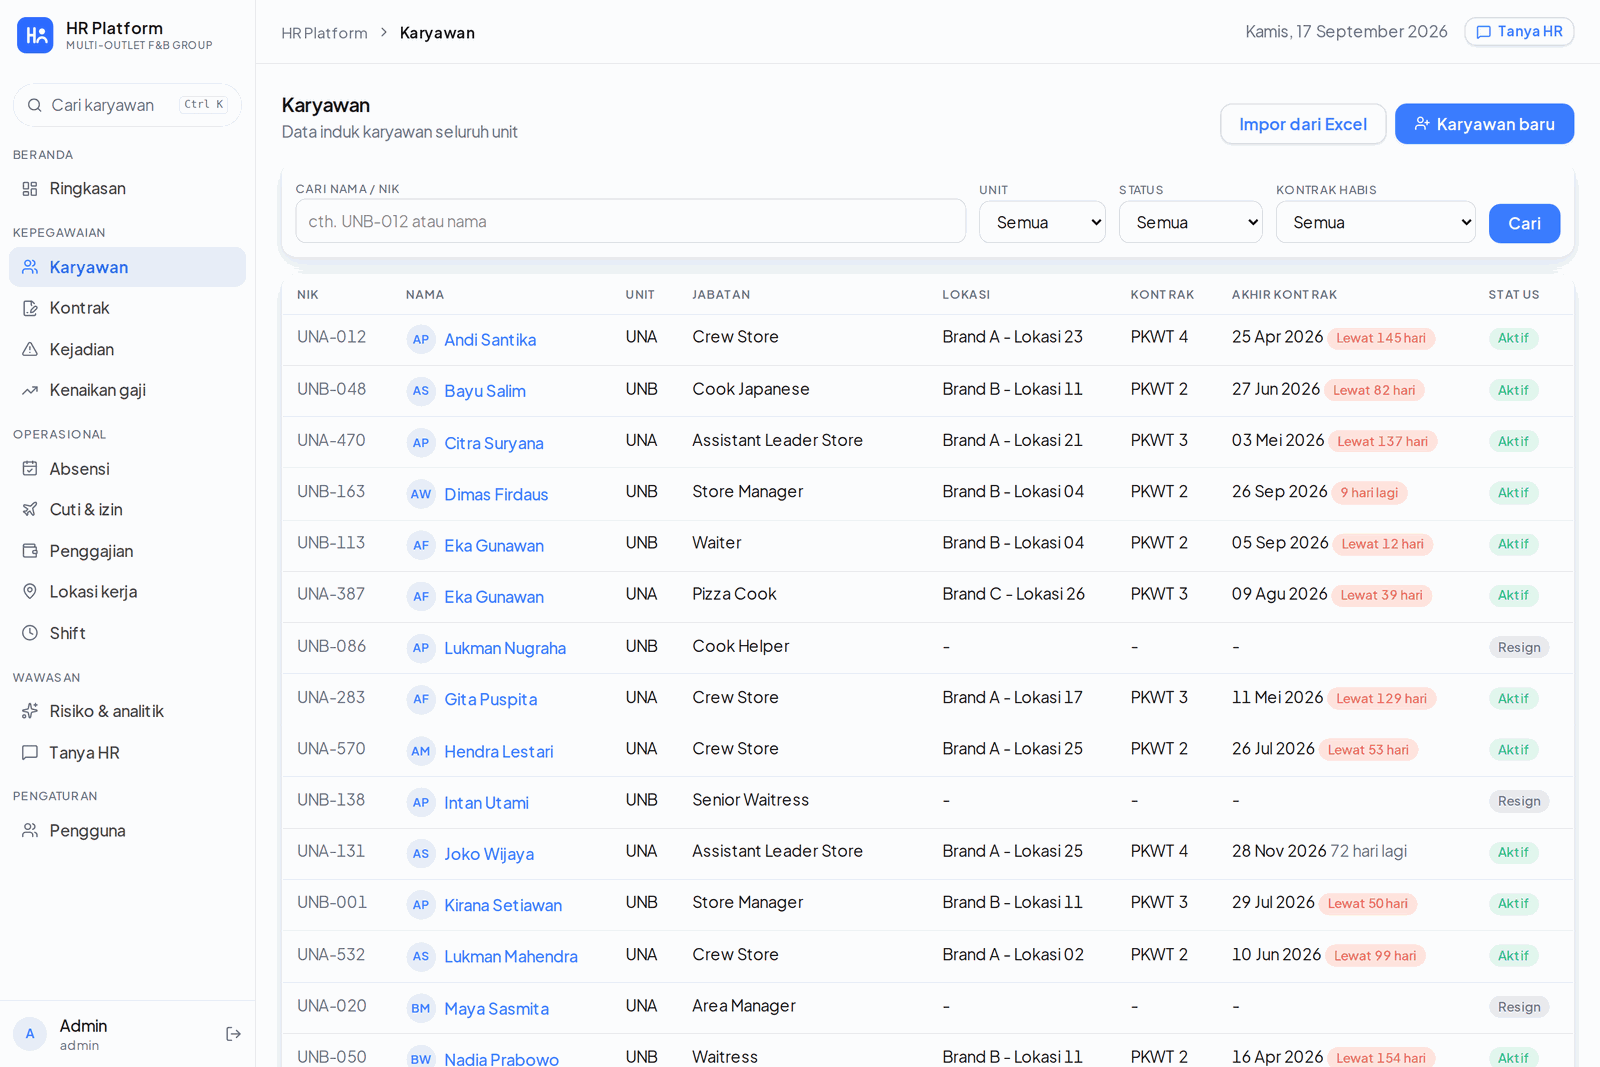This screenshot has width=1600, height=1067.
Task: Click the AS avatar of Bayu Salim
Action: 421,391
